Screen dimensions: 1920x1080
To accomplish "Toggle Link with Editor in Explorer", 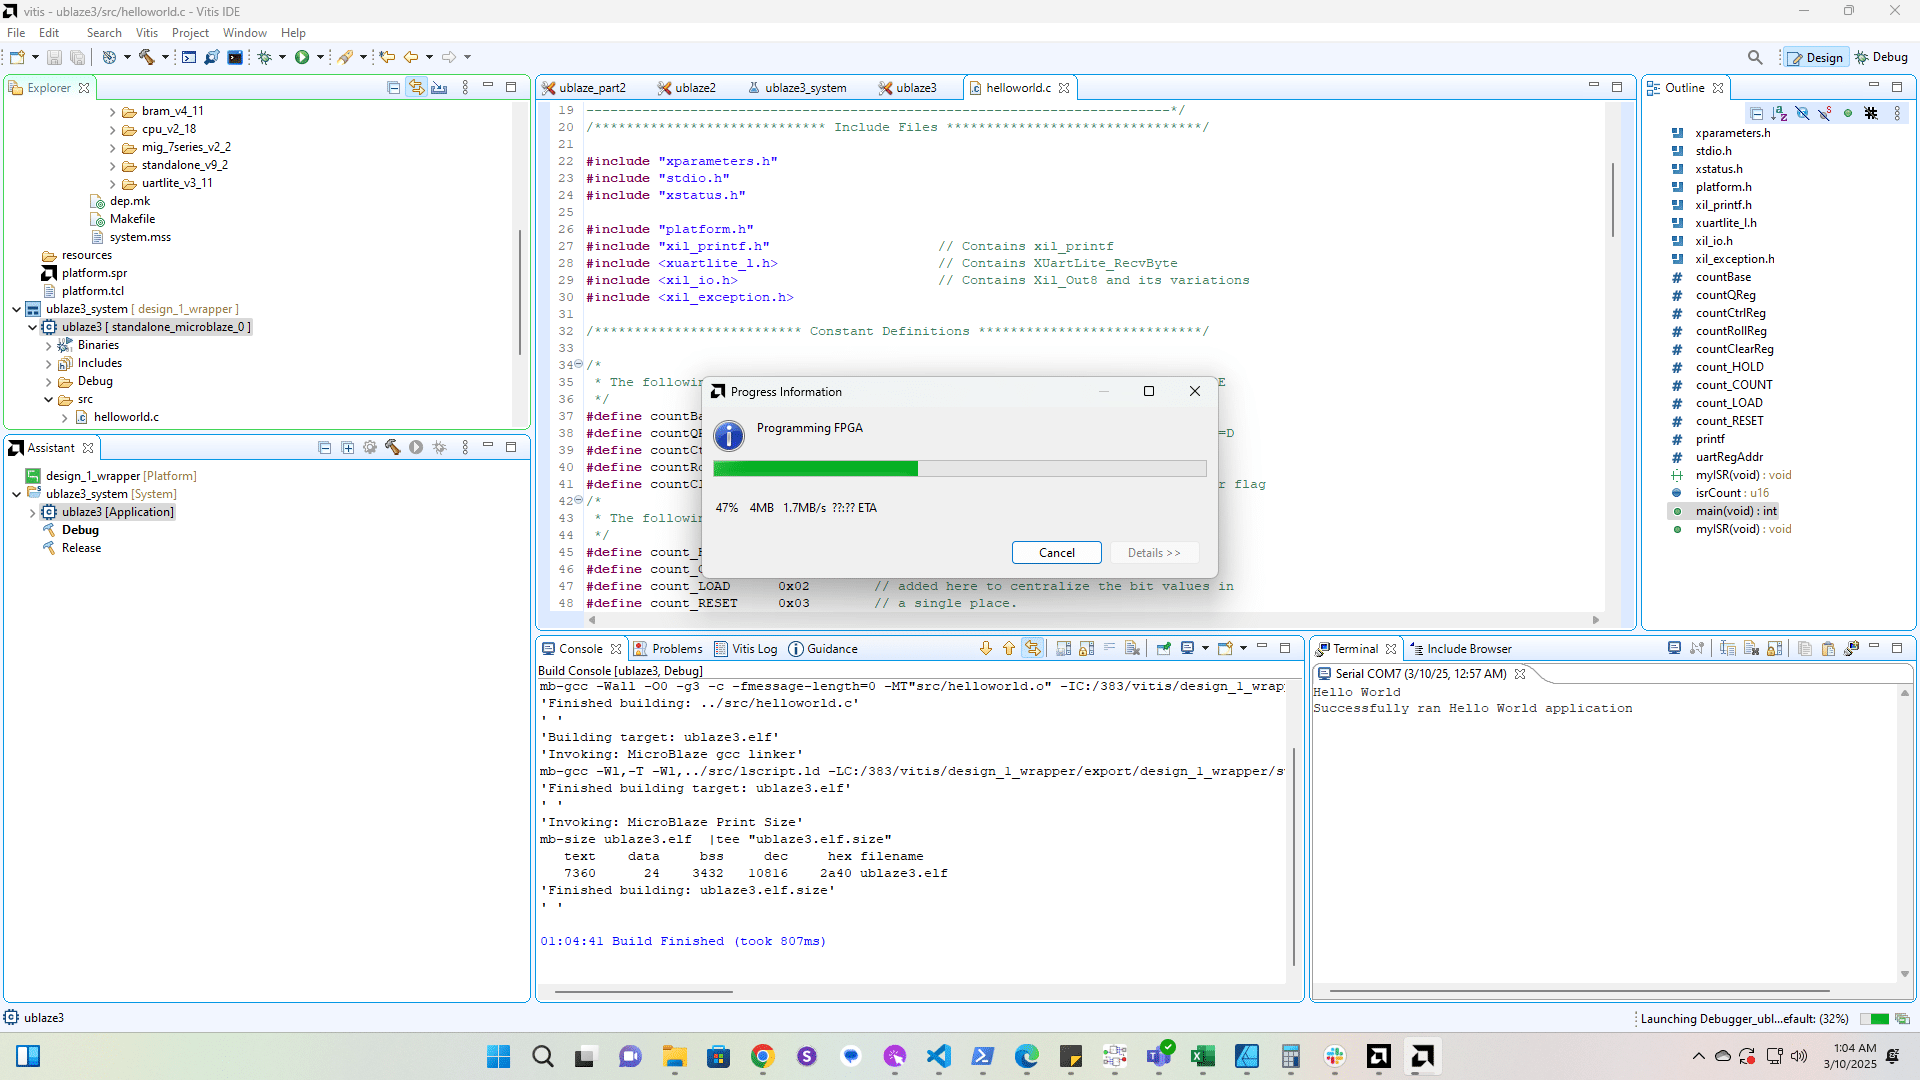I will point(416,88).
